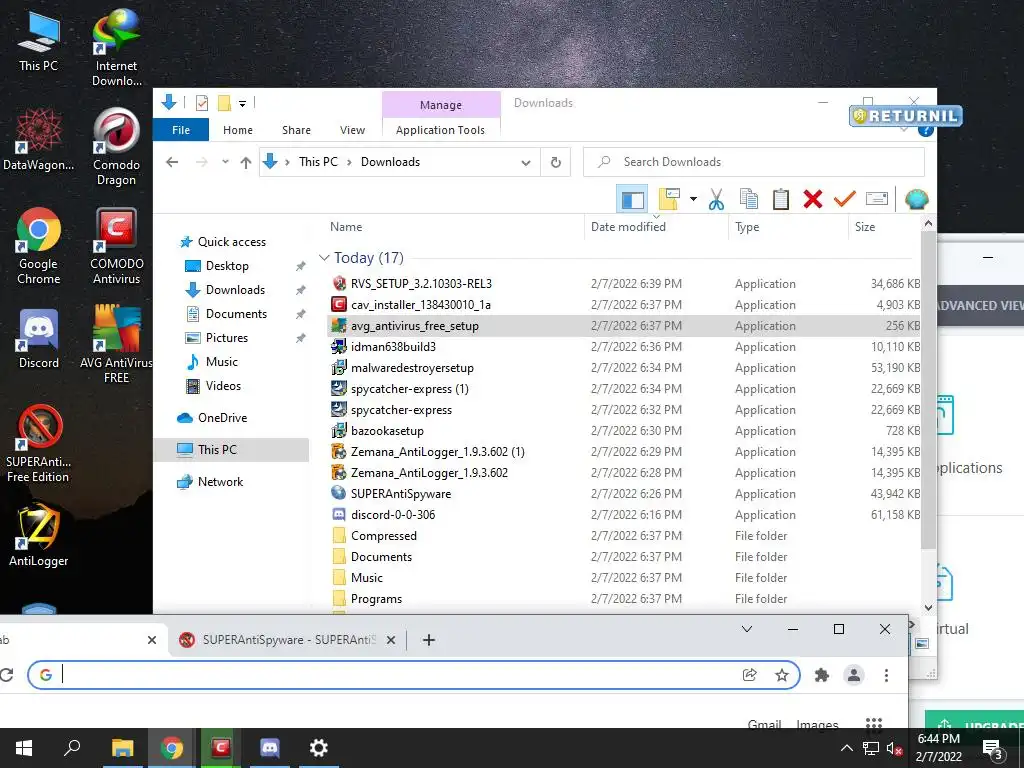Open AVG AntiVirus FREE desktop icon
The width and height of the screenshot is (1024, 768).
click(x=116, y=344)
